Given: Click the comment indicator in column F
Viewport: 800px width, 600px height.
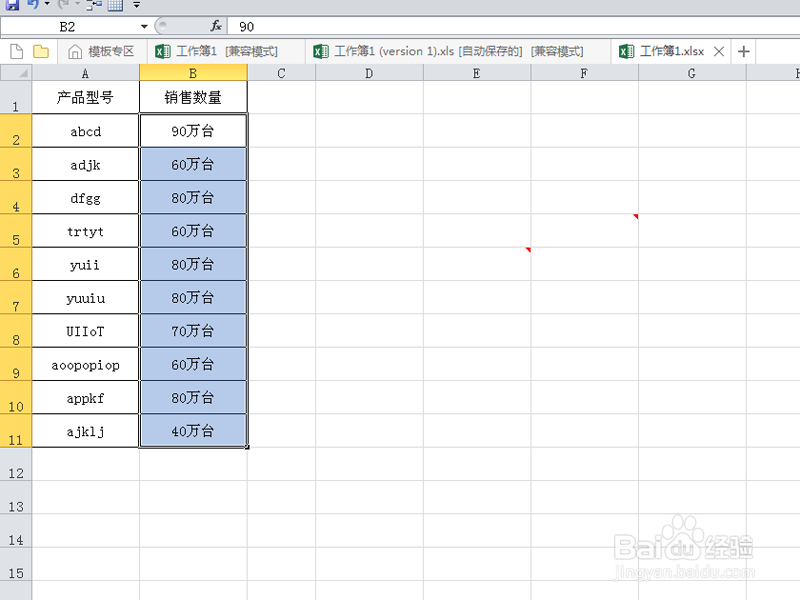Looking at the screenshot, I should coord(636,216).
